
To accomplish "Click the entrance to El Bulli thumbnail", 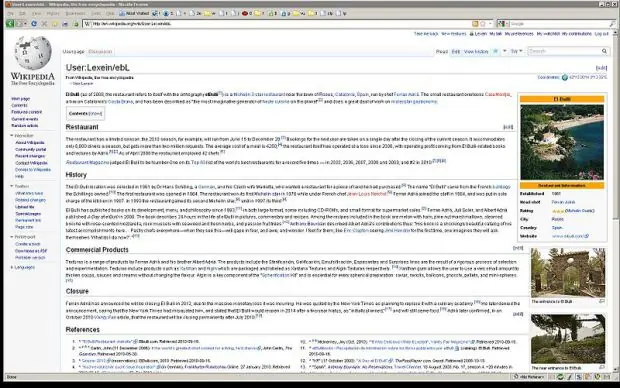I will pyautogui.click(x=568, y=273).
